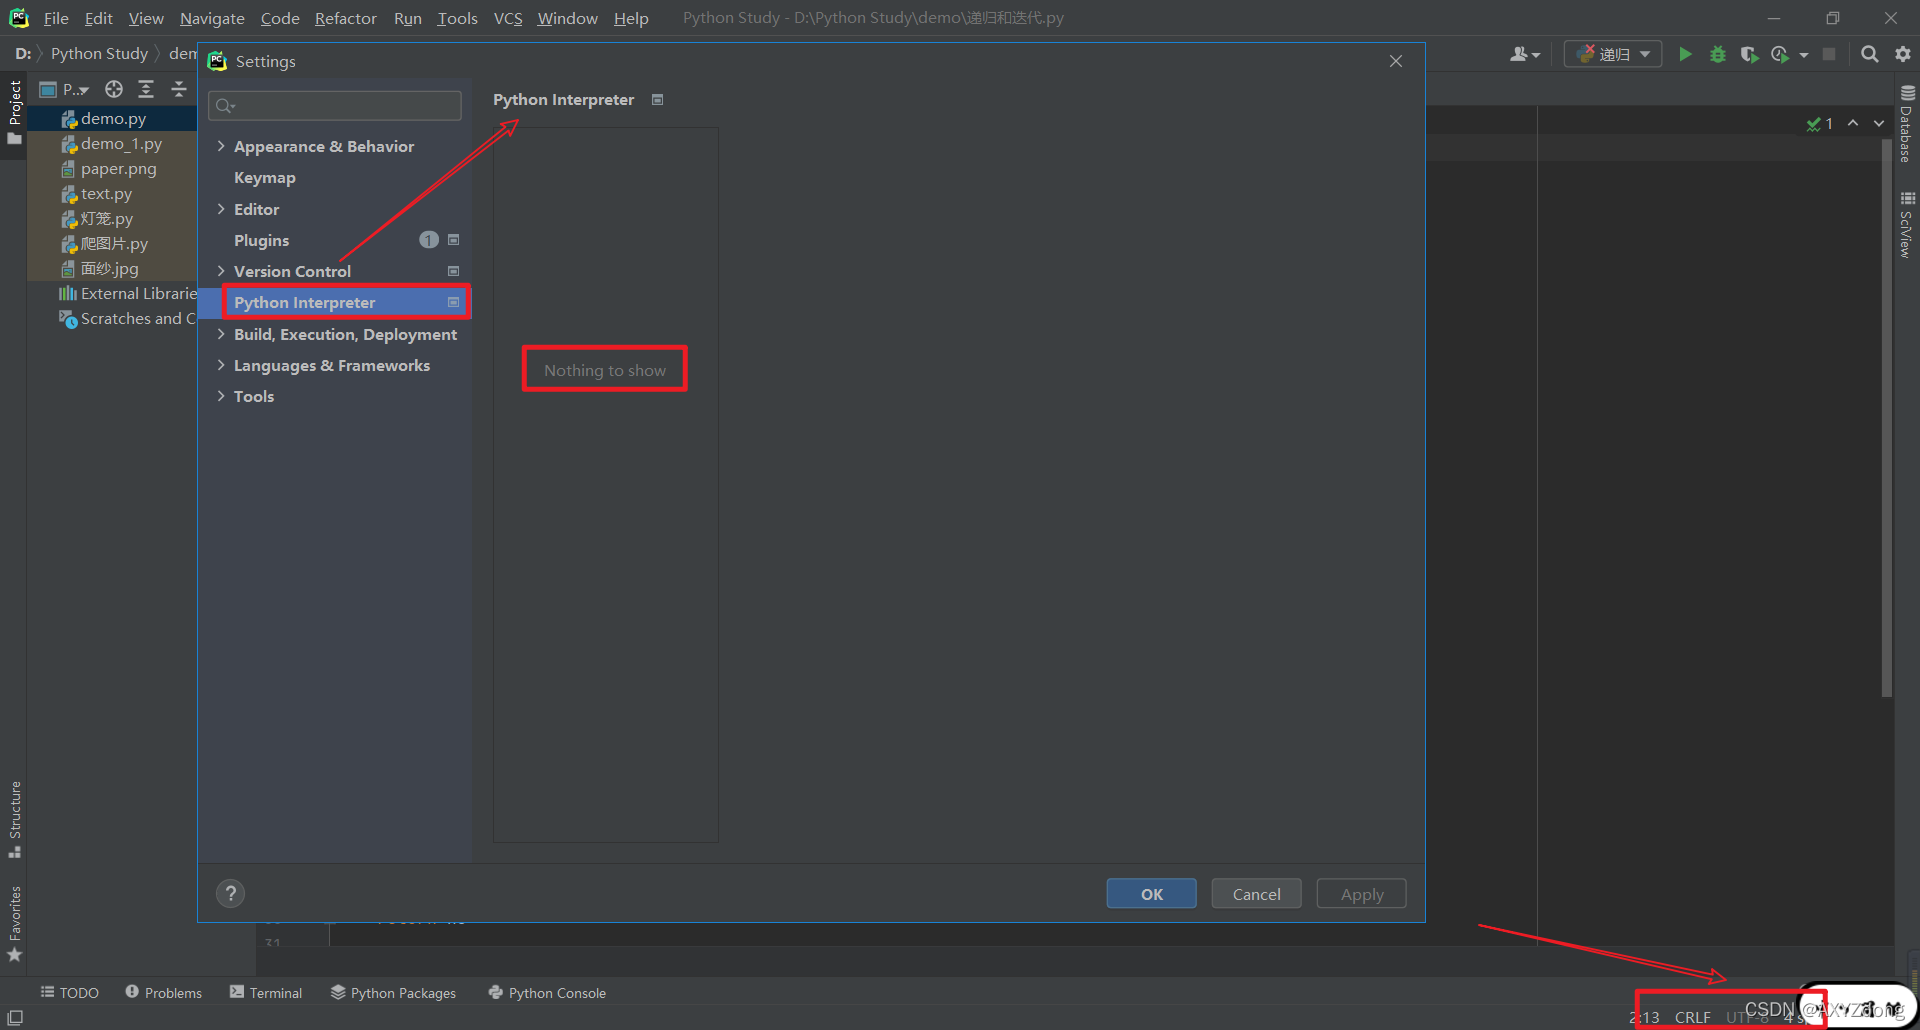The image size is (1920, 1030).
Task: Open Search Everywhere with the magnifier icon
Action: (x=1869, y=54)
